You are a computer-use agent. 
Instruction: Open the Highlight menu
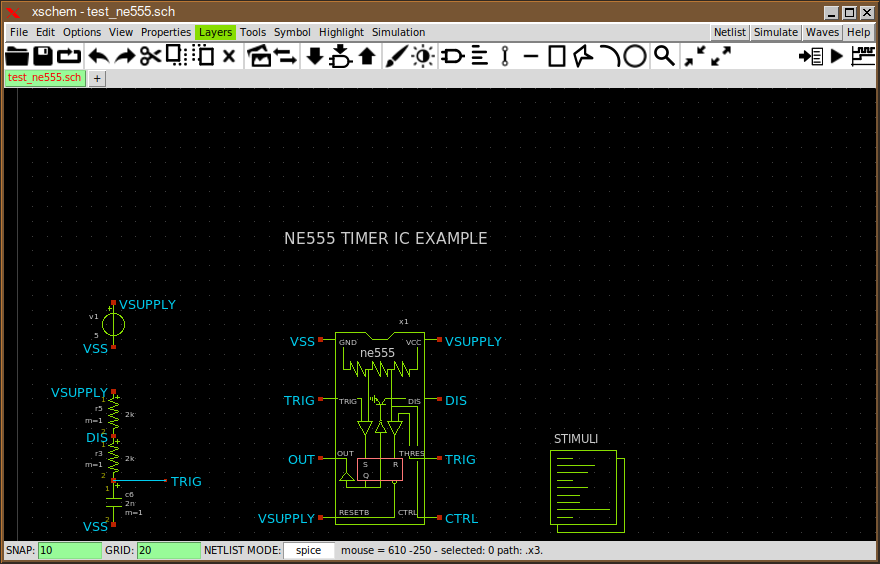(341, 32)
